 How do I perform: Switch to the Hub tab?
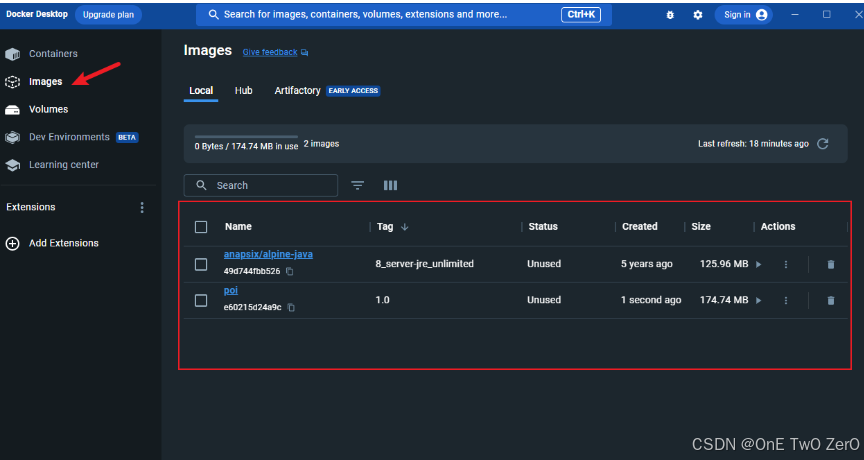pyautogui.click(x=244, y=90)
